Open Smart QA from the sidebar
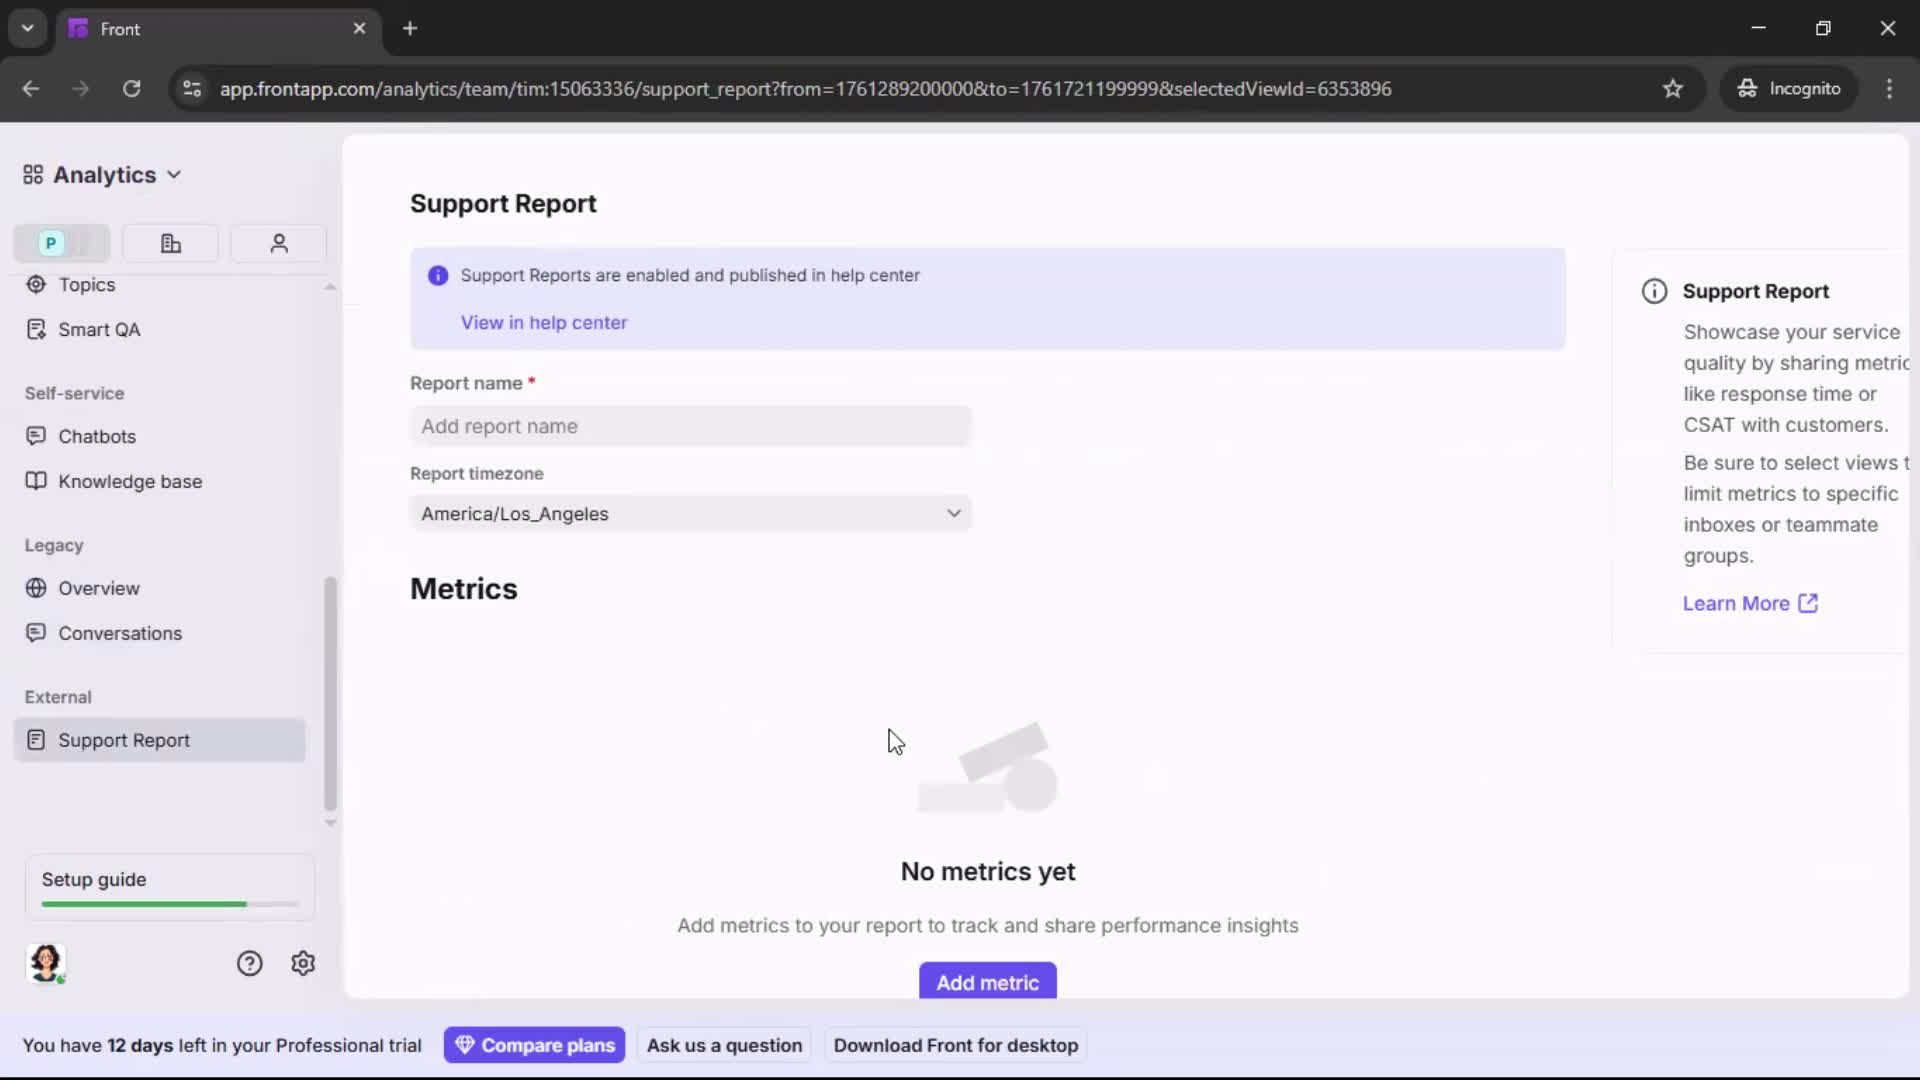The height and width of the screenshot is (1080, 1920). point(99,329)
